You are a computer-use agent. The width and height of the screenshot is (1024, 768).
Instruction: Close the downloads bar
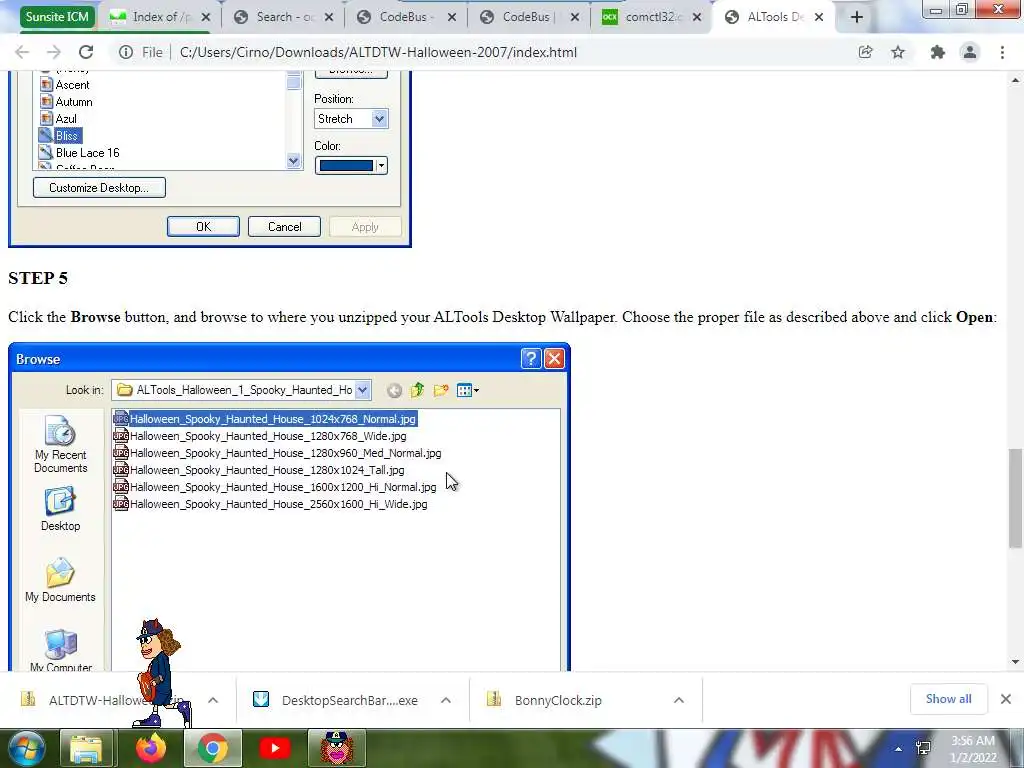point(1006,699)
